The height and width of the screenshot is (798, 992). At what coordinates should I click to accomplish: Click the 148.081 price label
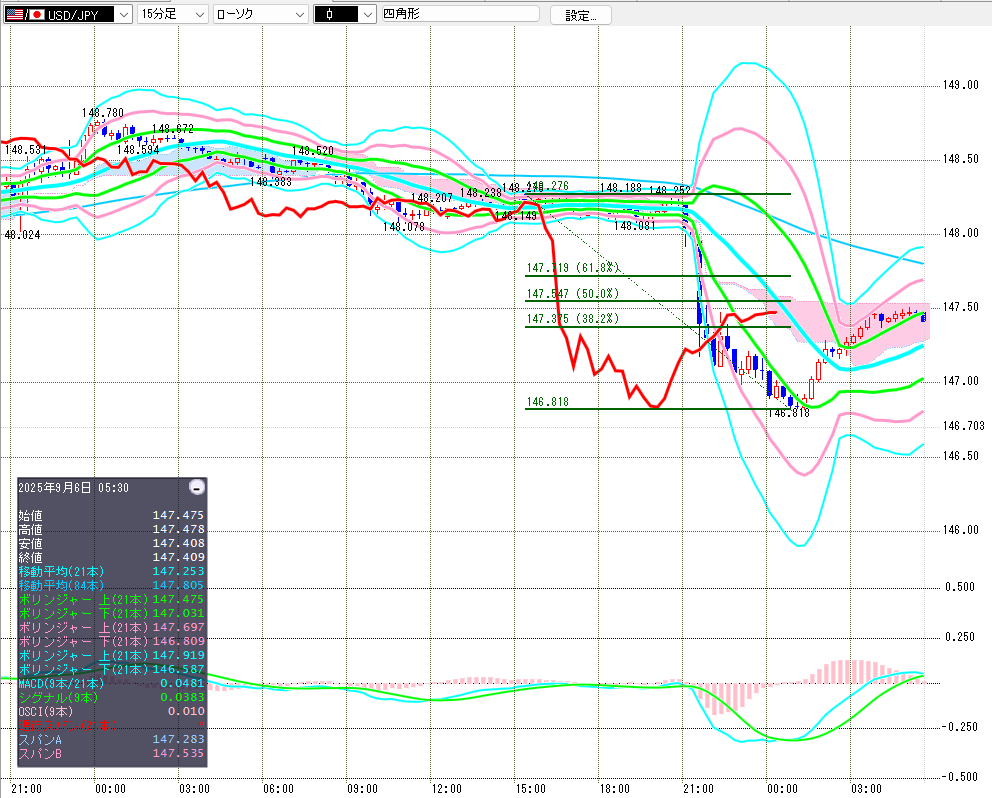click(x=635, y=226)
